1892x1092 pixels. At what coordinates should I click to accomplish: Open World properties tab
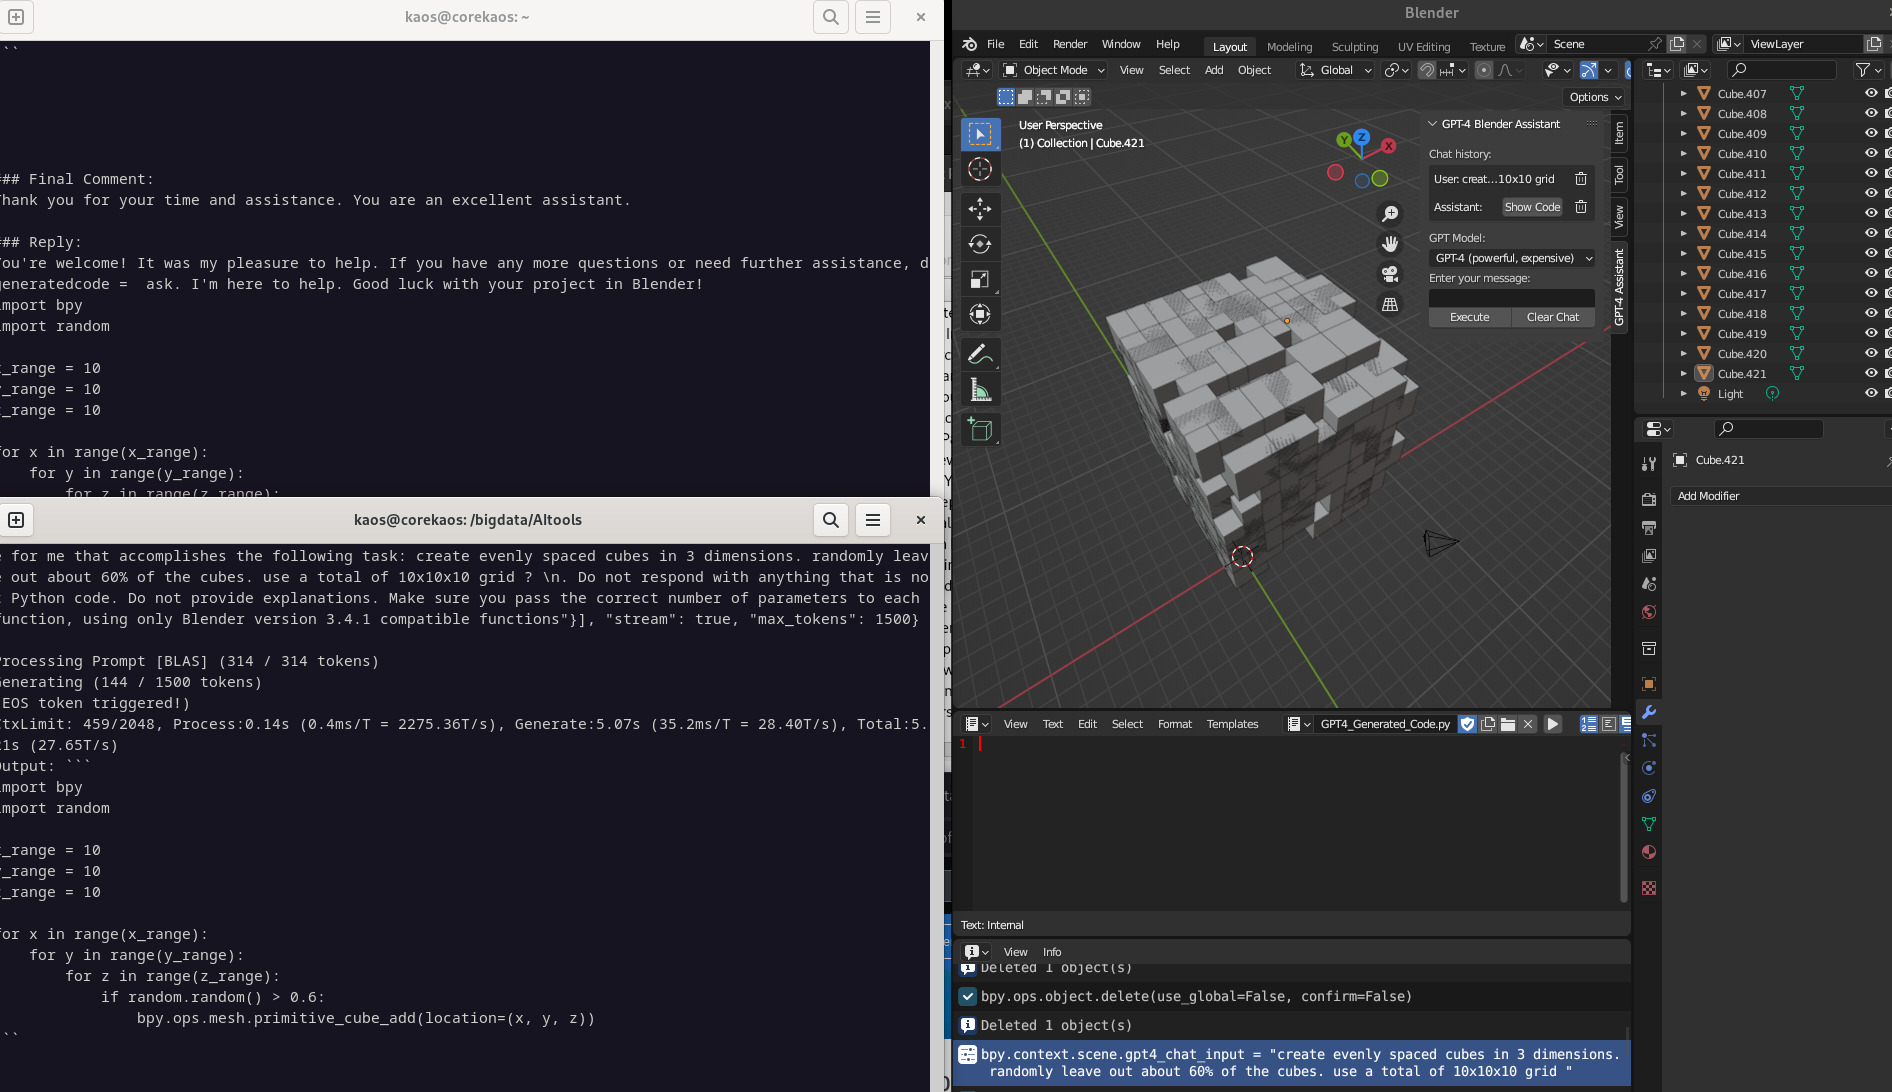point(1649,612)
